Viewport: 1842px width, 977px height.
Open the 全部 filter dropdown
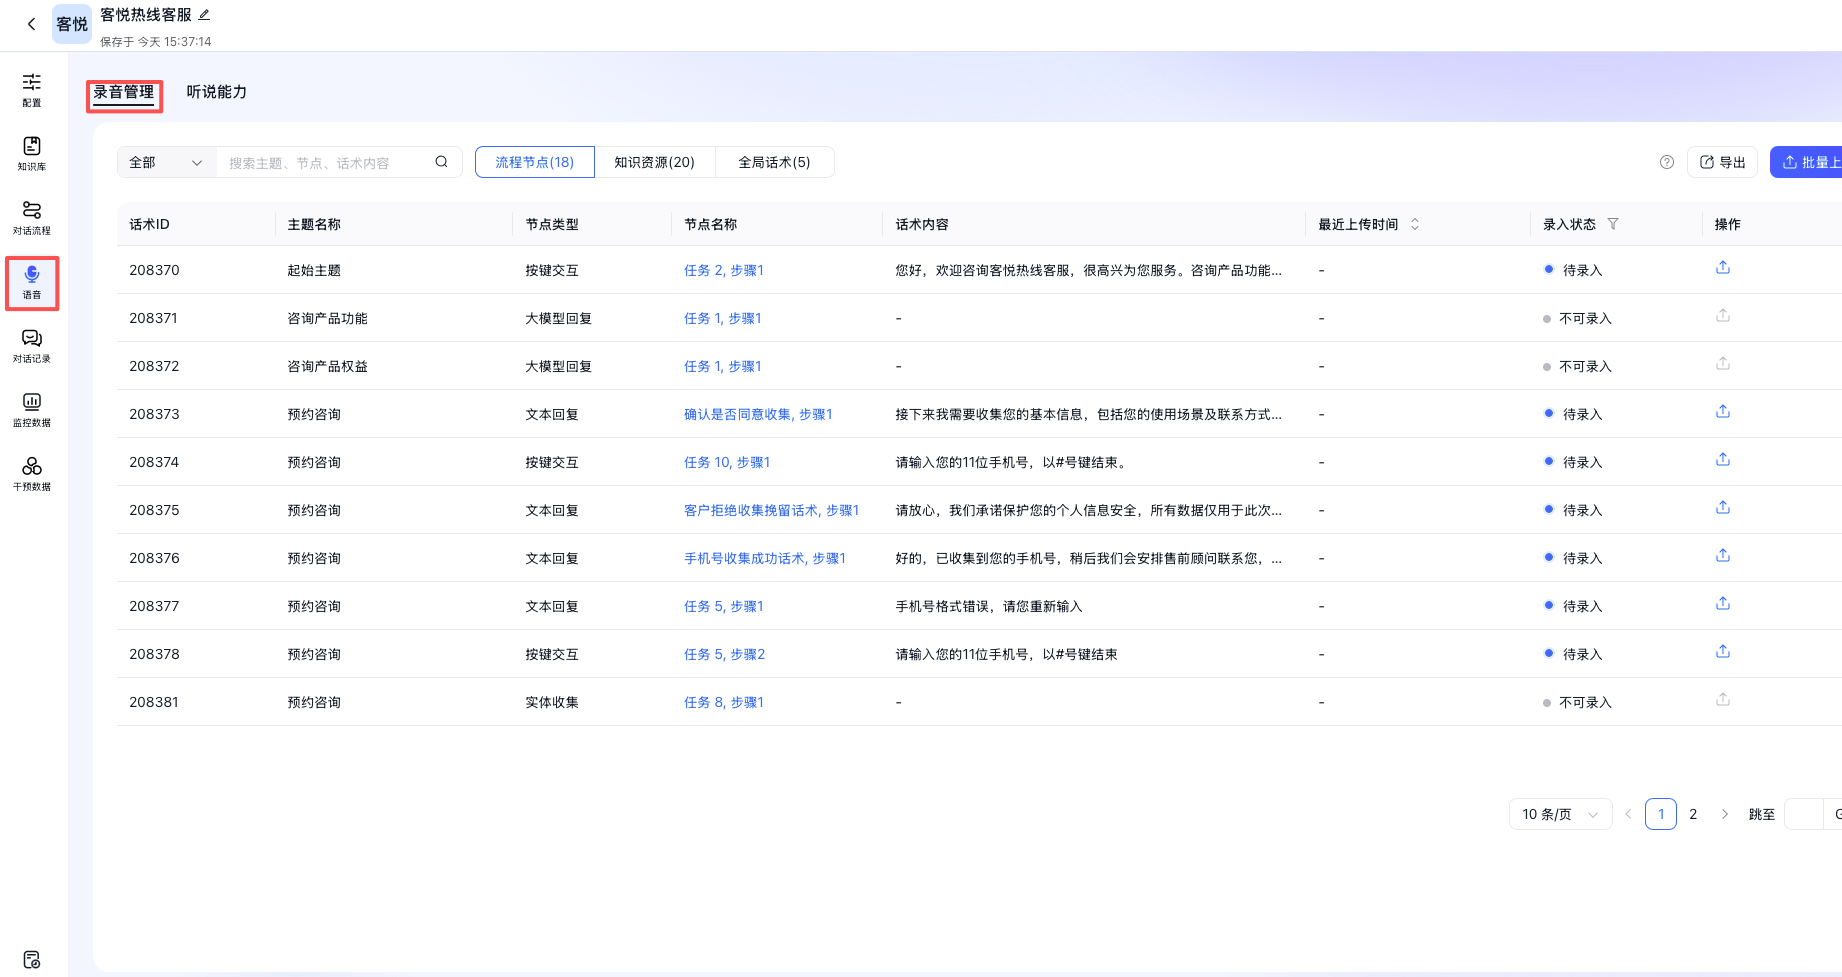click(x=165, y=161)
